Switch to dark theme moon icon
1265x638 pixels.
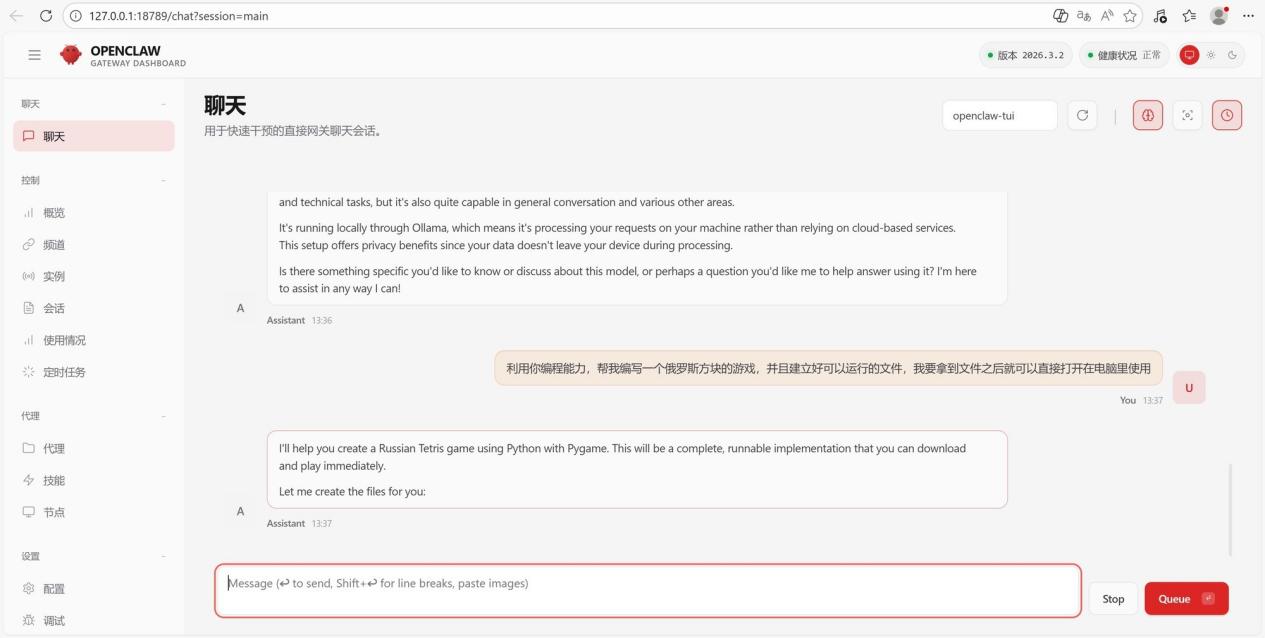click(x=1231, y=55)
